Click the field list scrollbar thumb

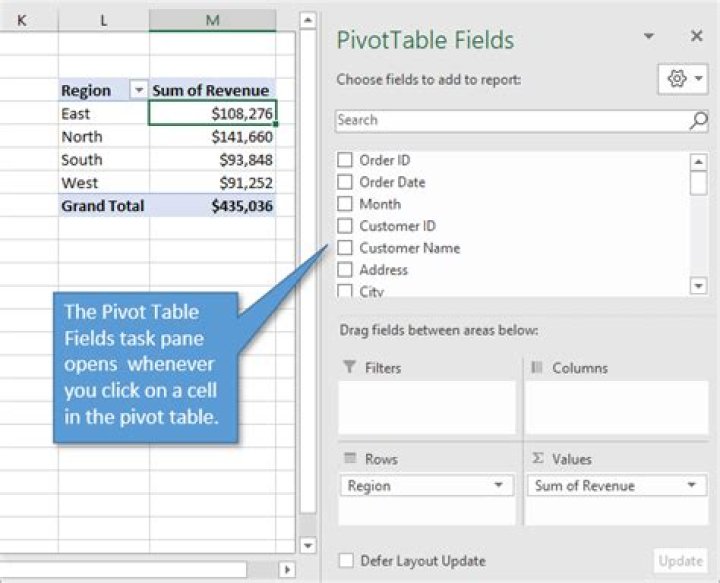click(x=698, y=183)
